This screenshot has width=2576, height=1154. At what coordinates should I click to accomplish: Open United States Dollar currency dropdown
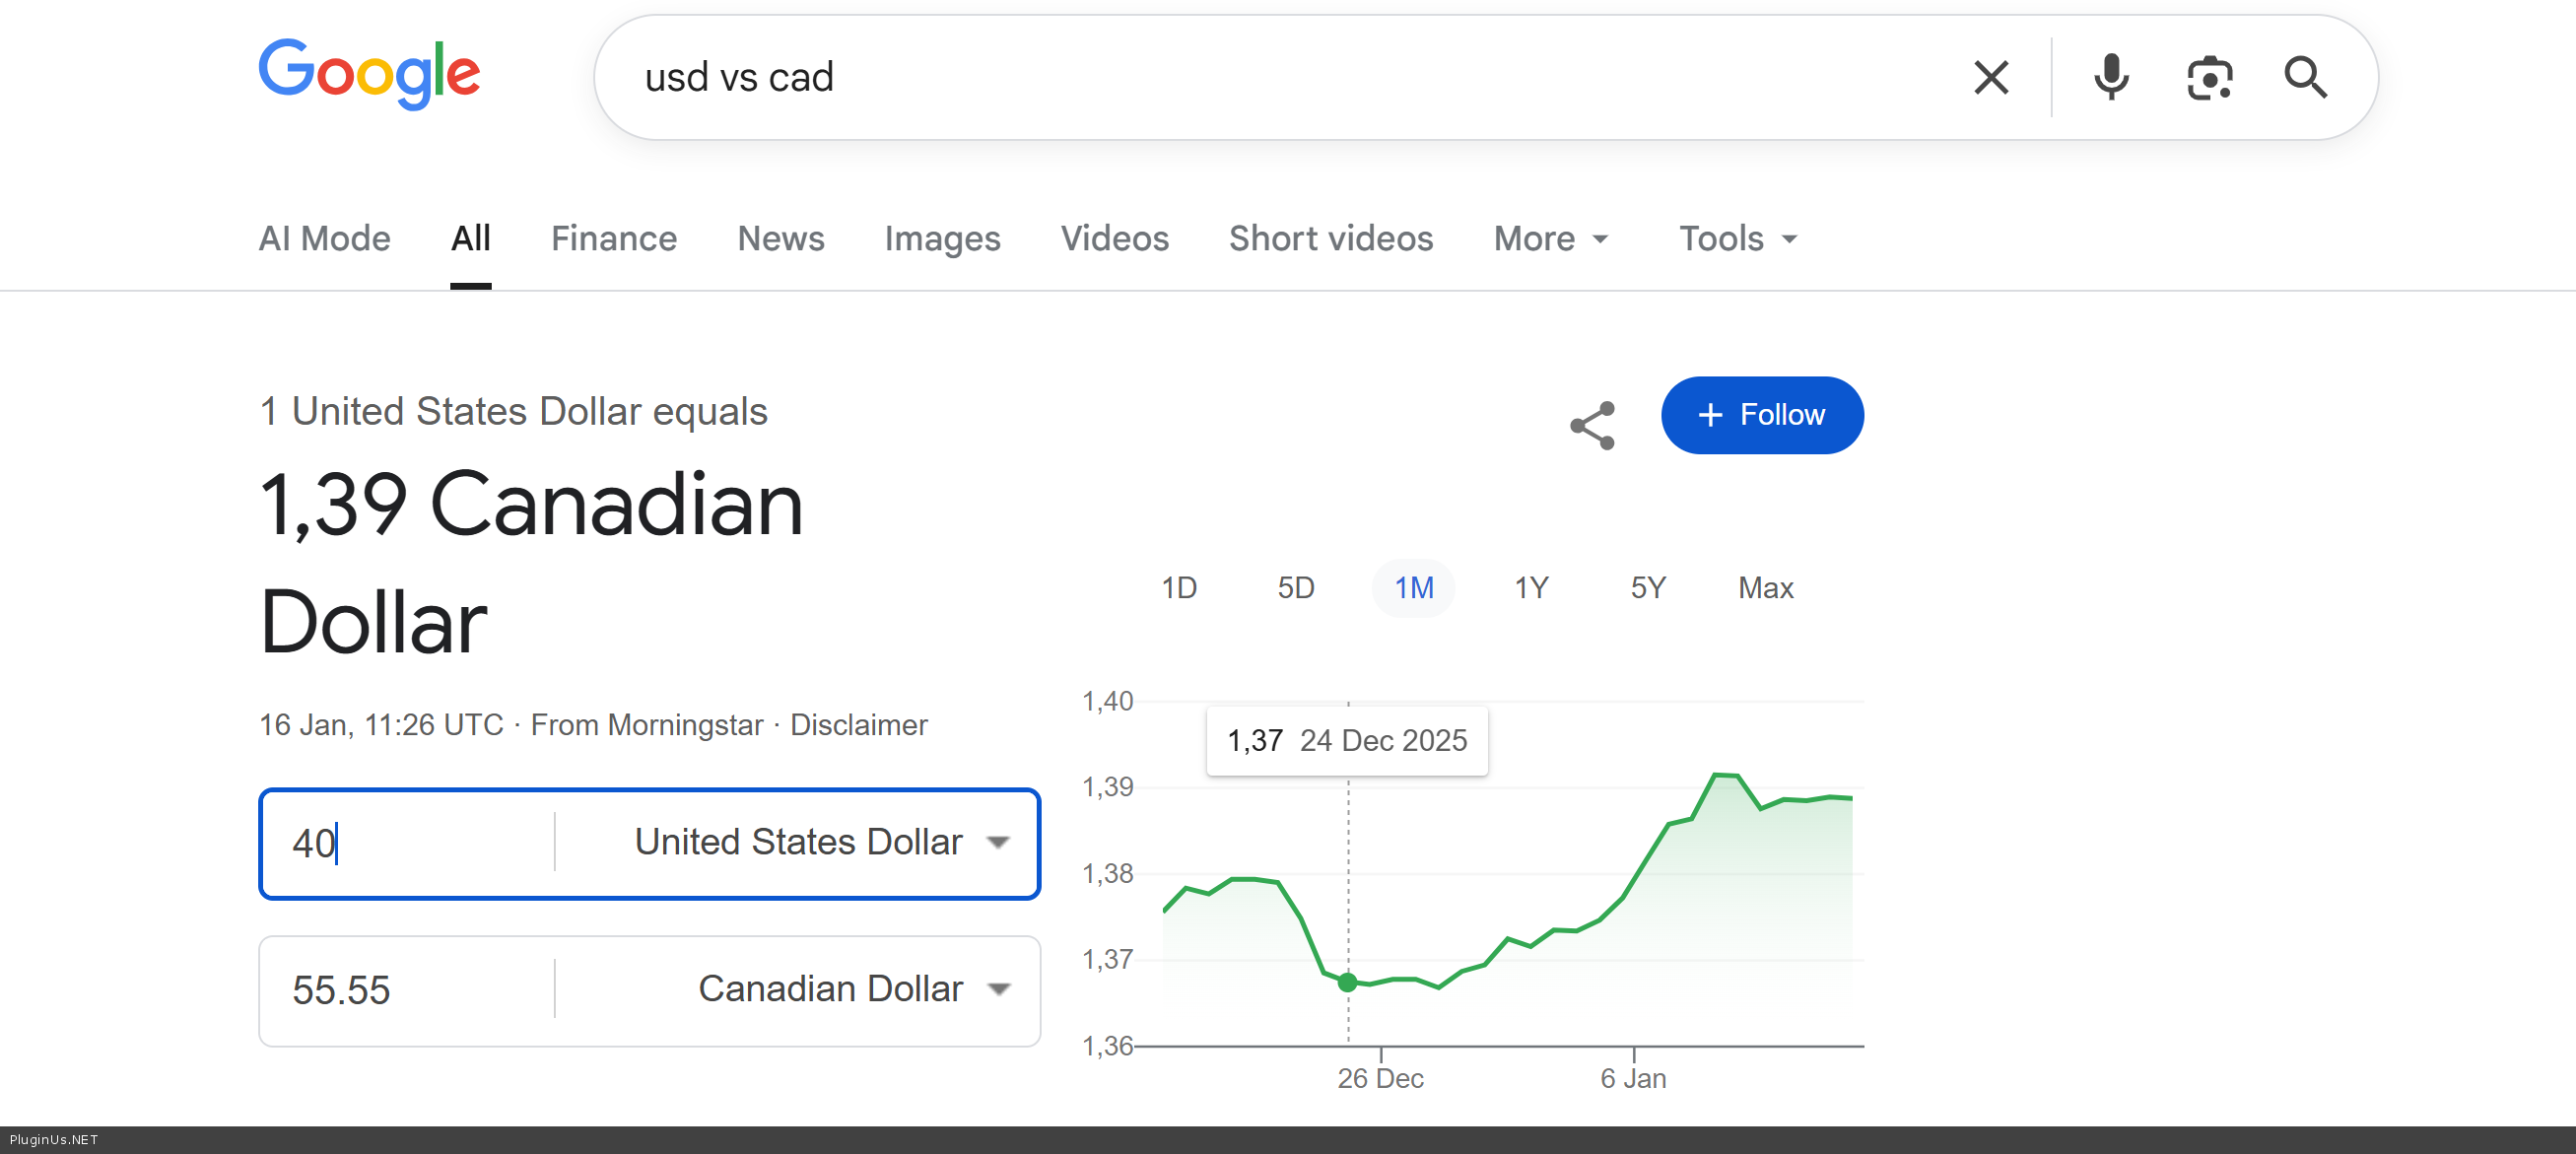[820, 842]
